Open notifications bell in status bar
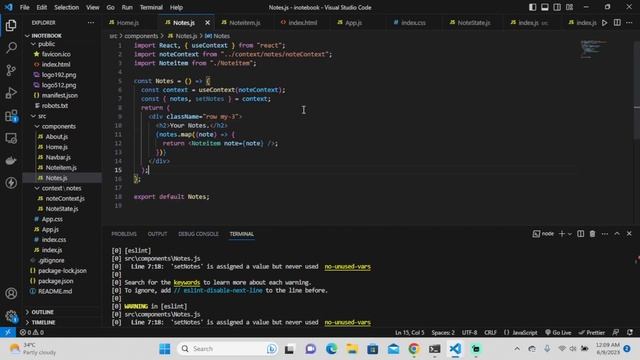The width and height of the screenshot is (640, 360). (630, 333)
